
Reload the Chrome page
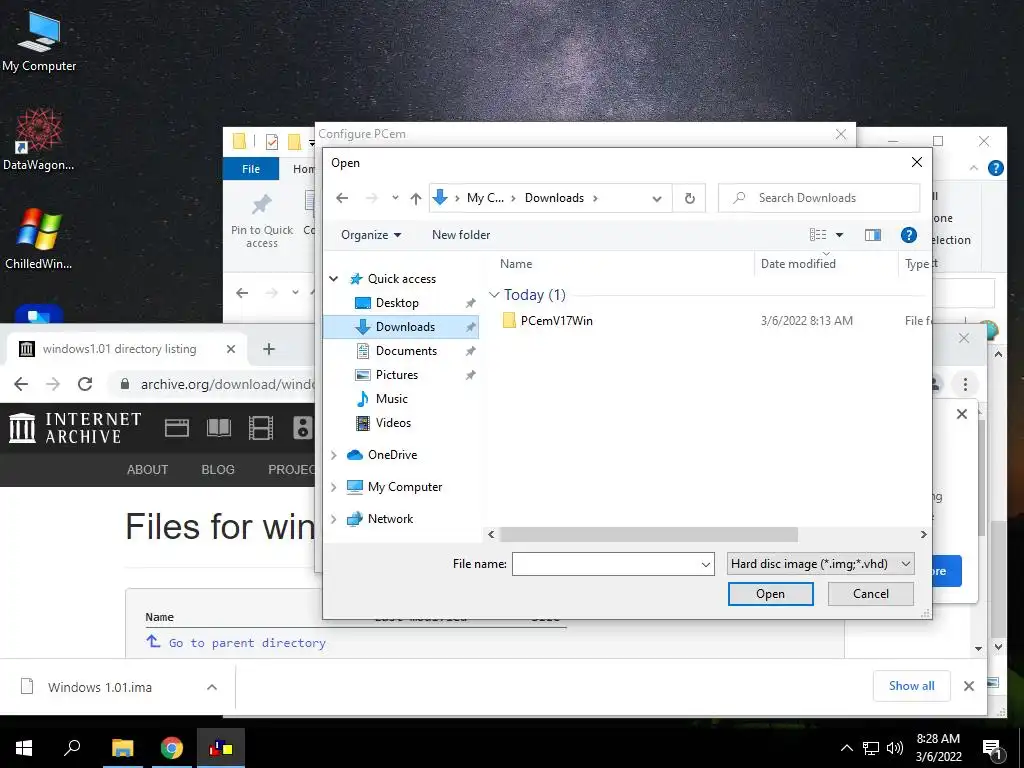pos(85,384)
